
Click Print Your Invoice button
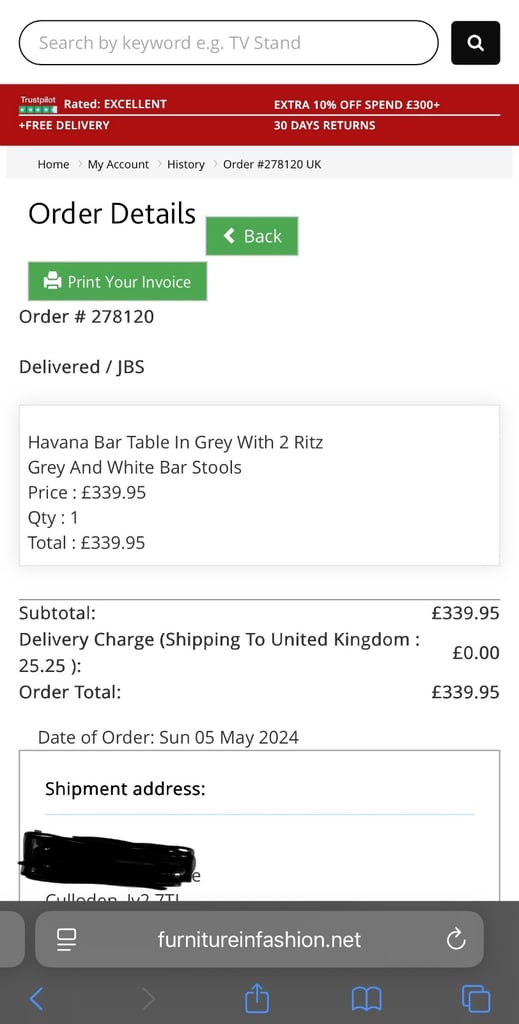[x=118, y=281]
